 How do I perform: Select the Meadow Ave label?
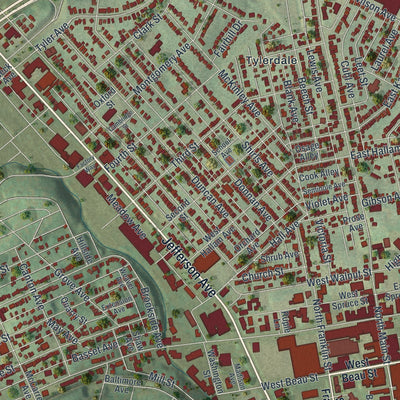tap(126, 216)
